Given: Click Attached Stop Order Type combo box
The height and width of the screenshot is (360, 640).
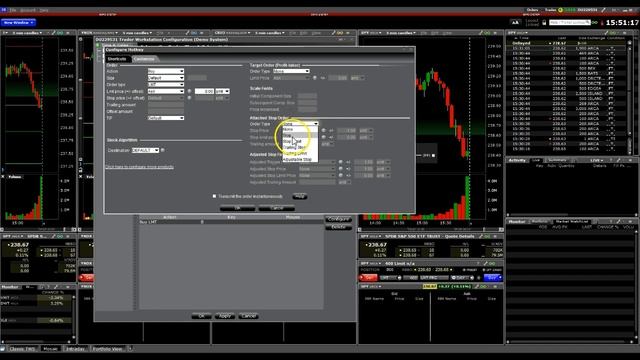Looking at the screenshot, I should coord(300,124).
